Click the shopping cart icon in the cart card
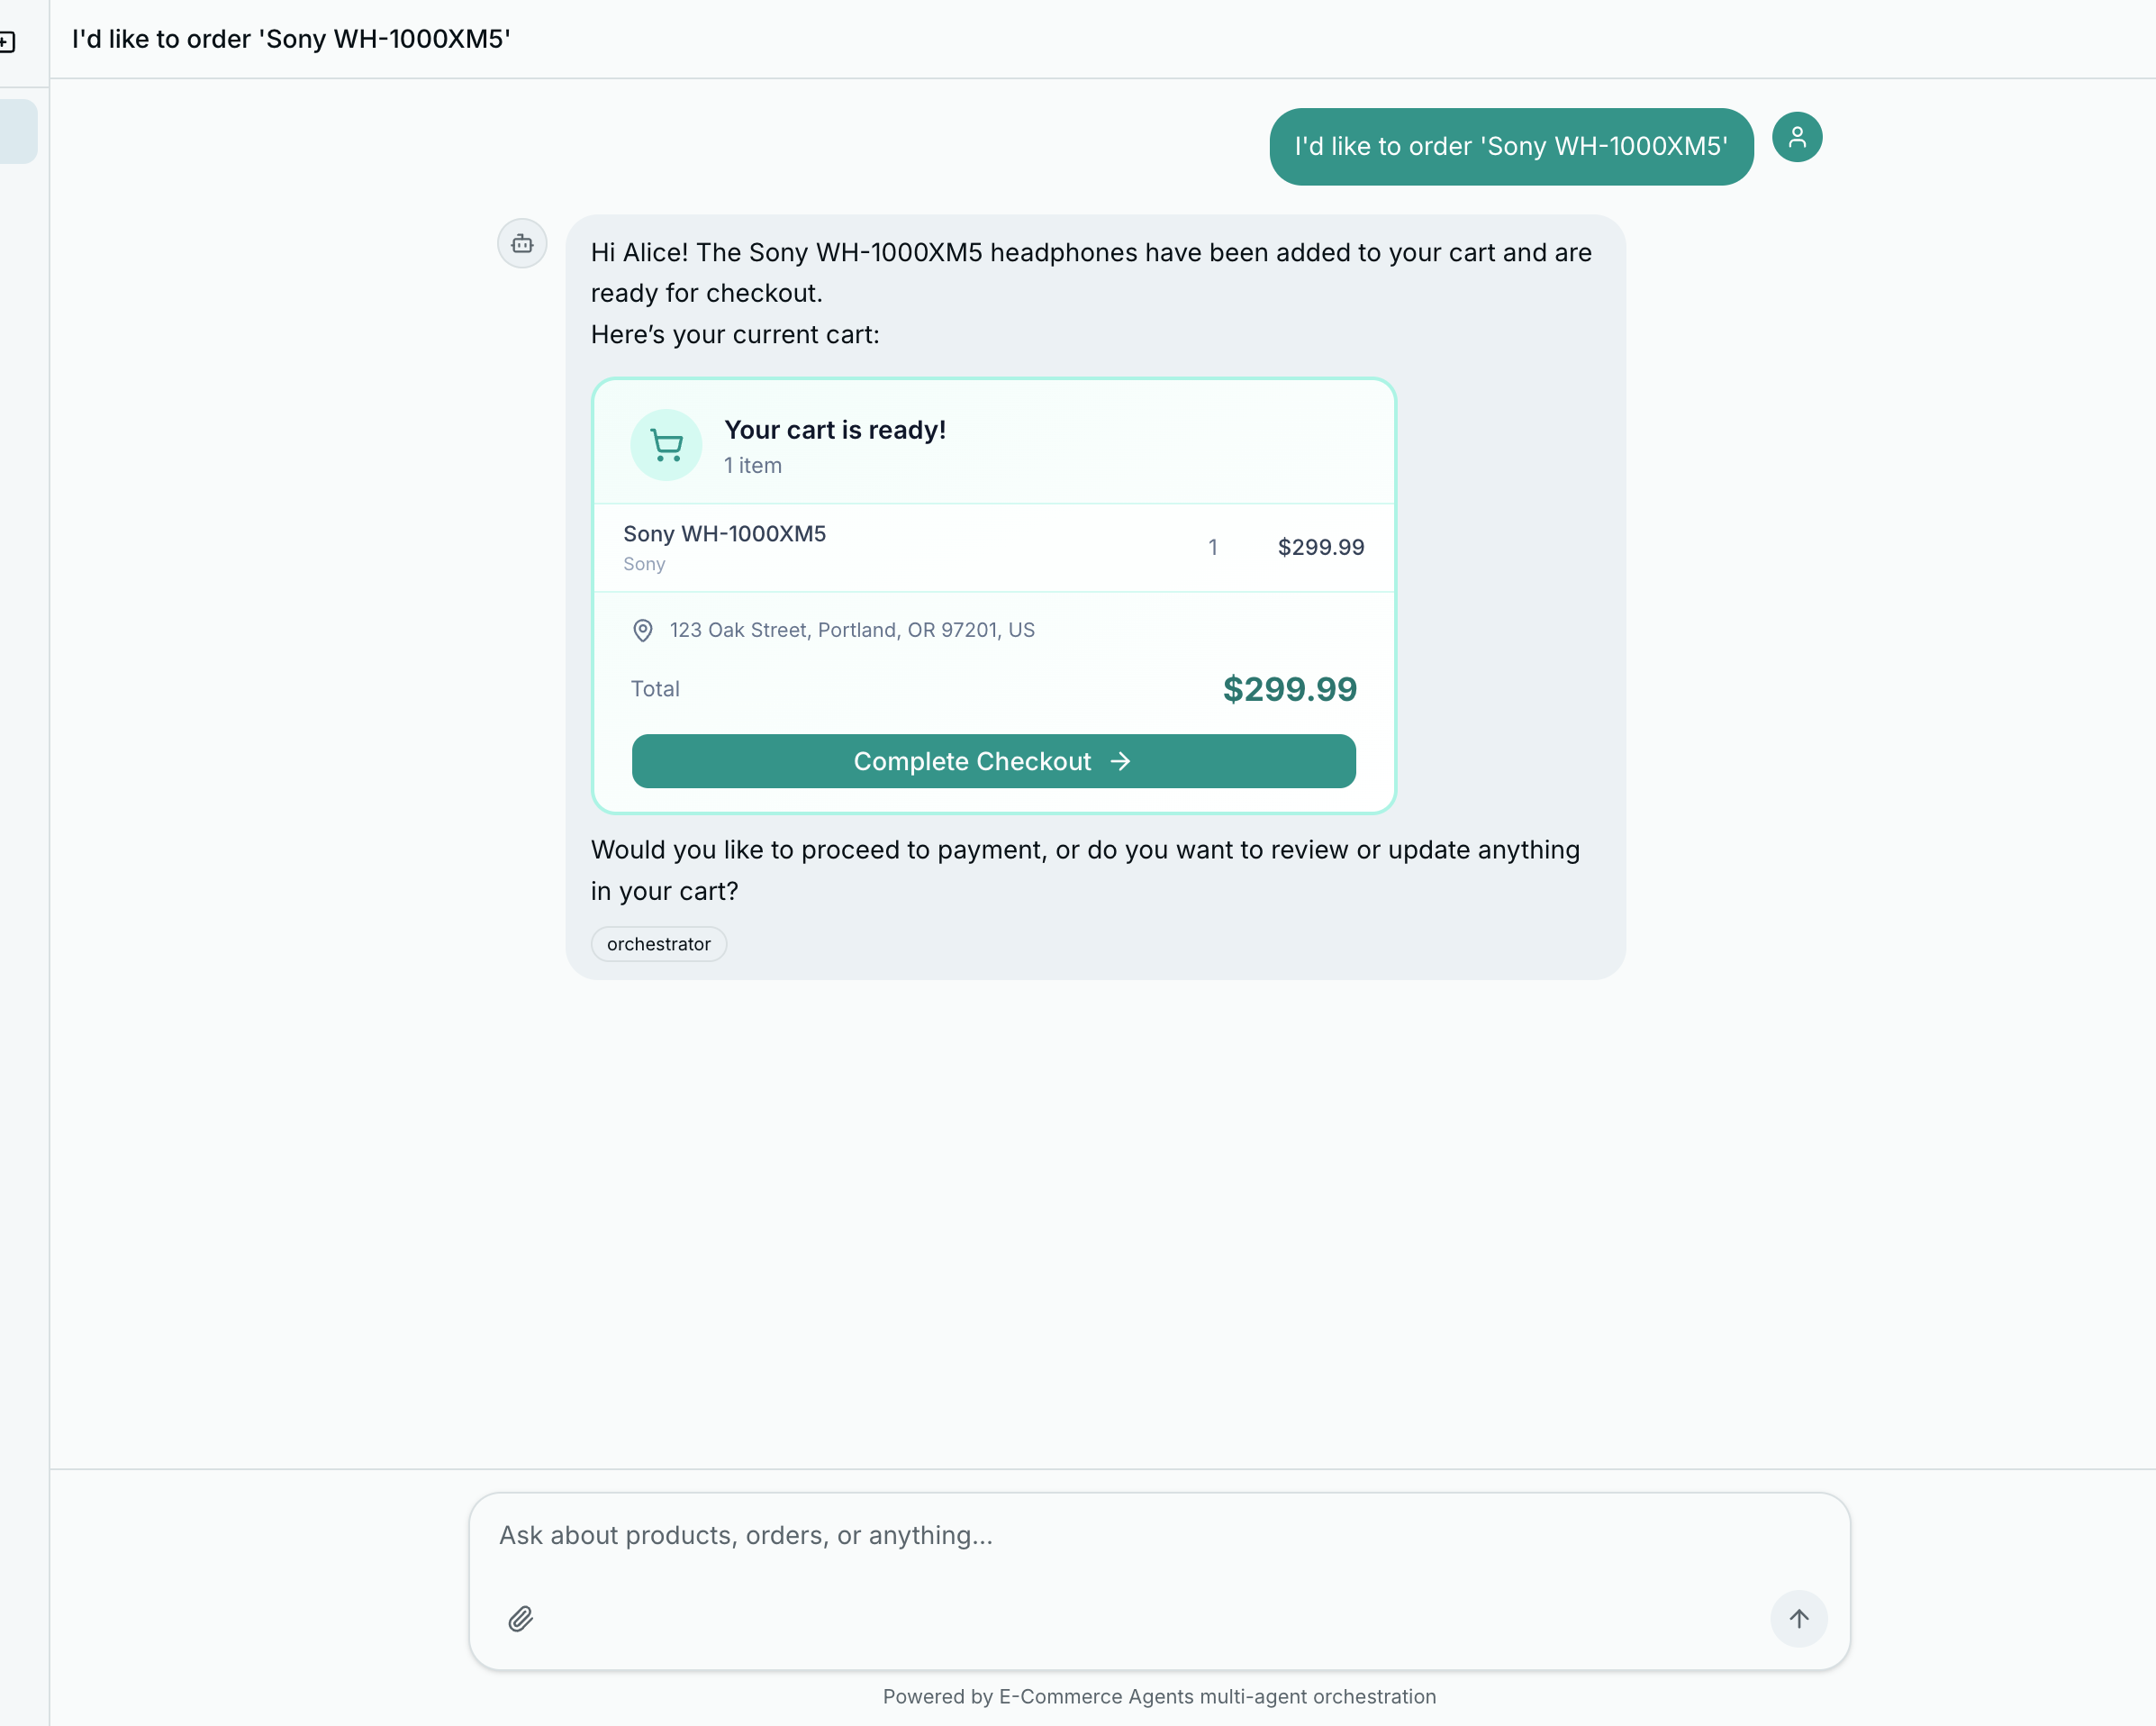The image size is (2156, 1726). [666, 444]
